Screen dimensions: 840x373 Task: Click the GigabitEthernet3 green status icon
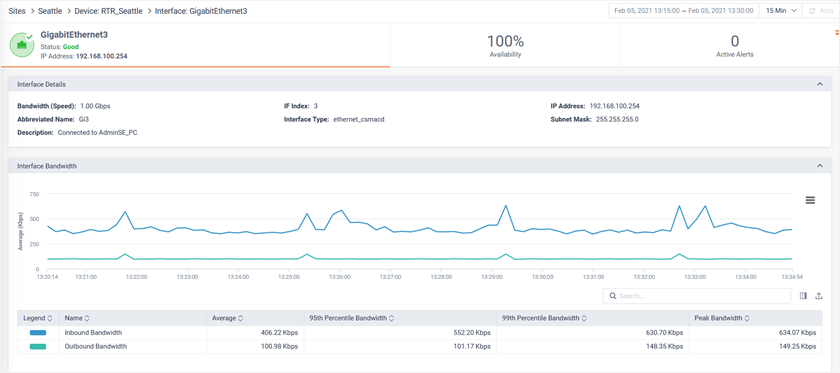(22, 44)
